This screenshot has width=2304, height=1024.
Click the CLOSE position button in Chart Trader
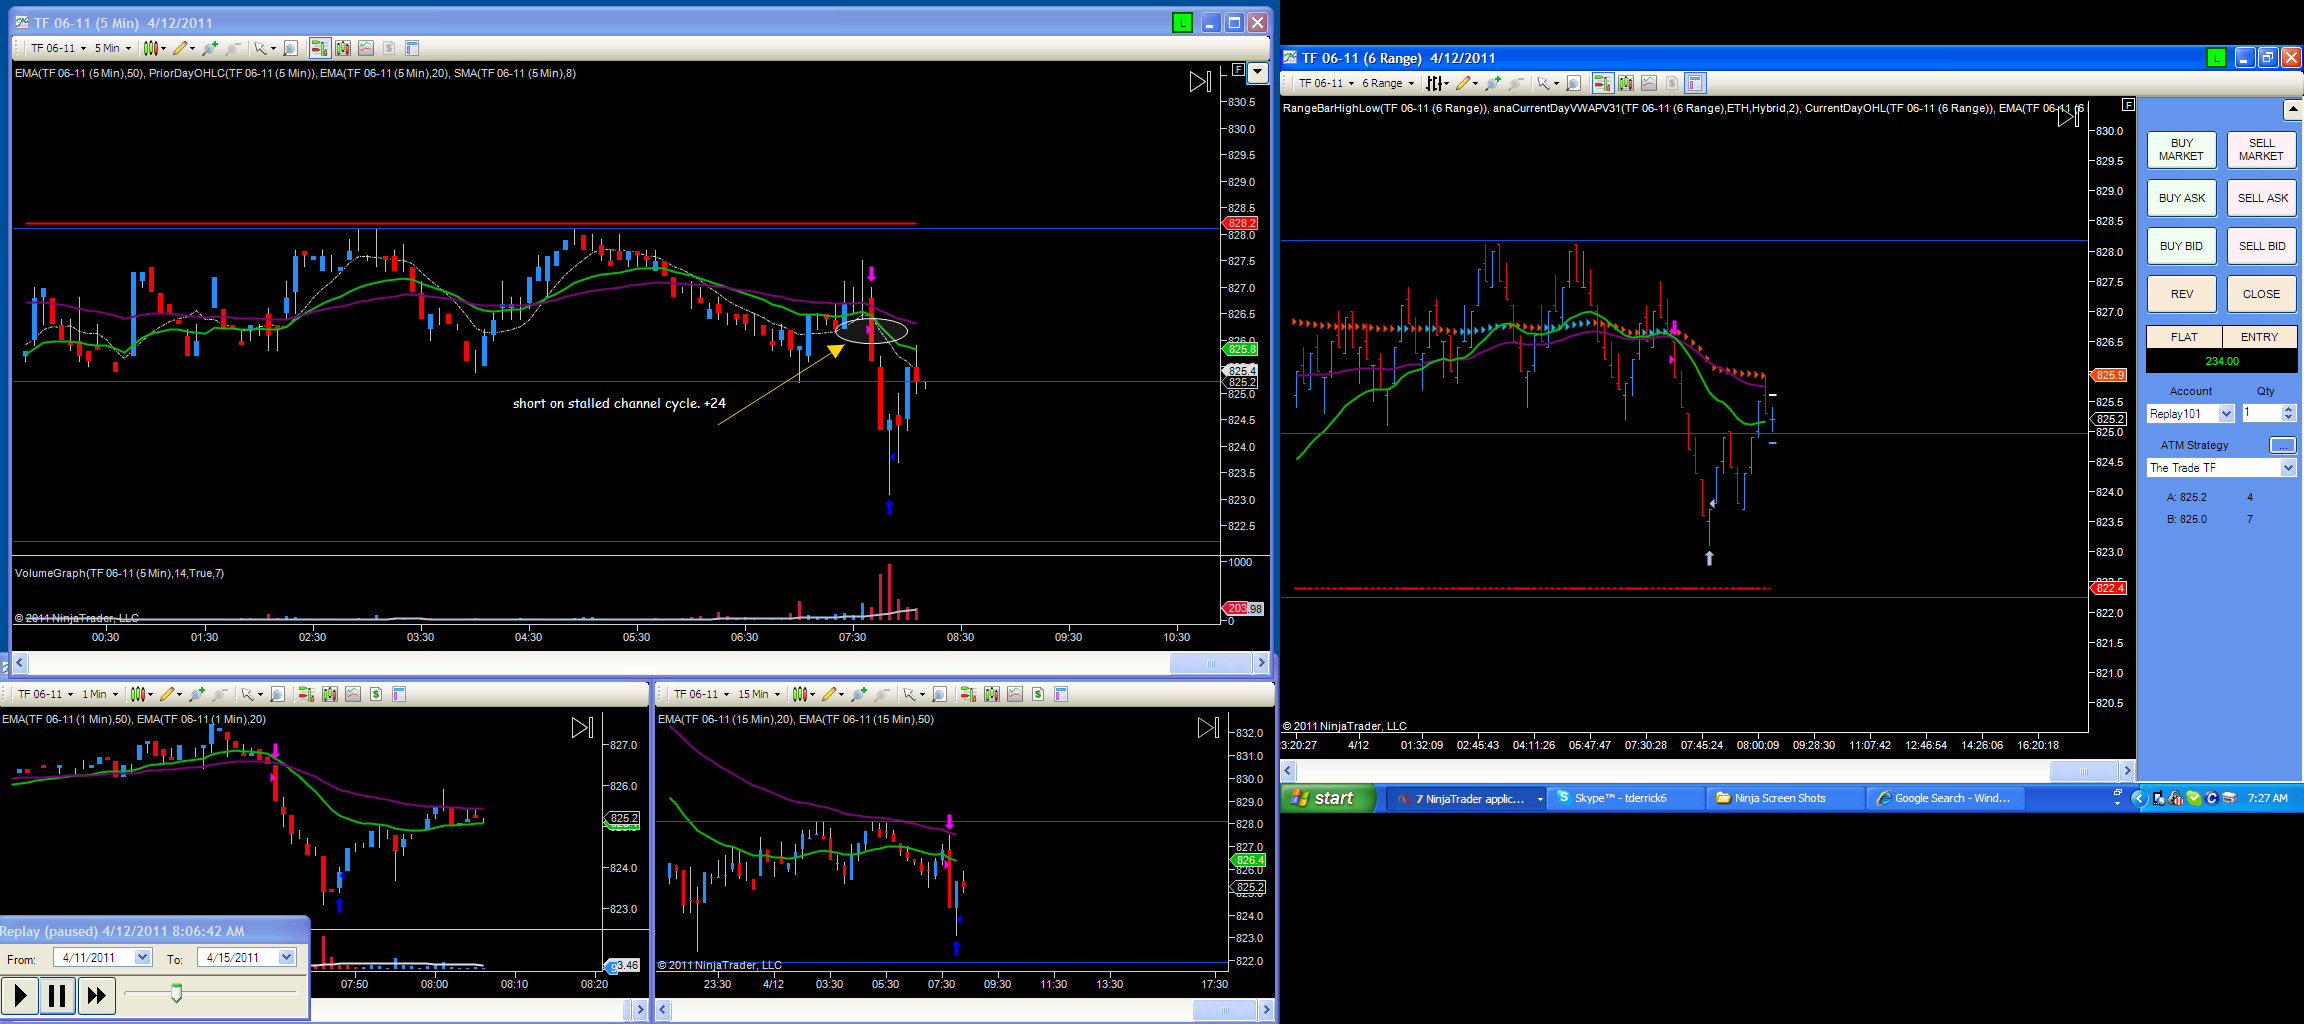click(x=2261, y=294)
